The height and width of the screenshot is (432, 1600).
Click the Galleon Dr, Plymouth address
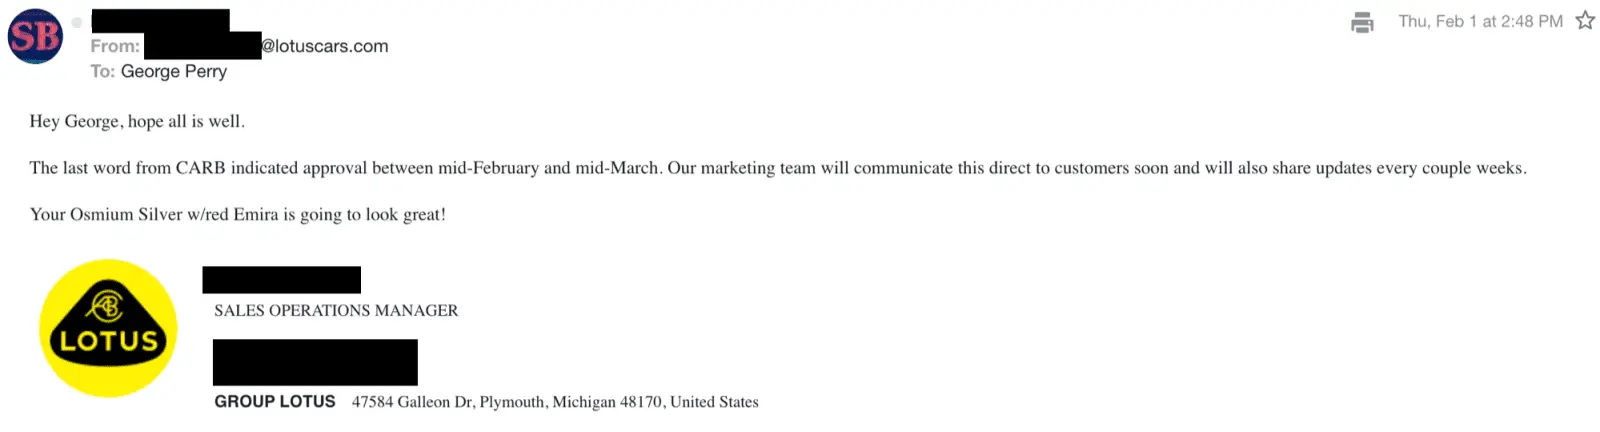555,402
